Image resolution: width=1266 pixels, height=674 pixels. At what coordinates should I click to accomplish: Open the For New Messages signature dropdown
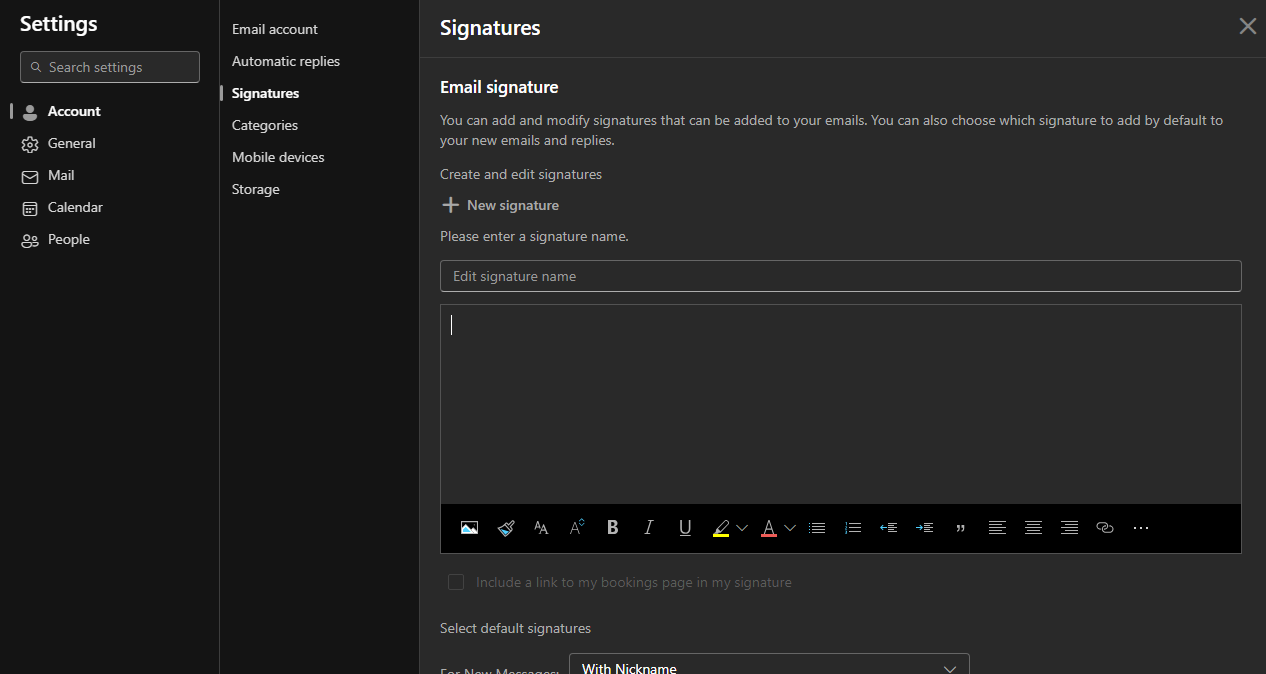[x=768, y=667]
